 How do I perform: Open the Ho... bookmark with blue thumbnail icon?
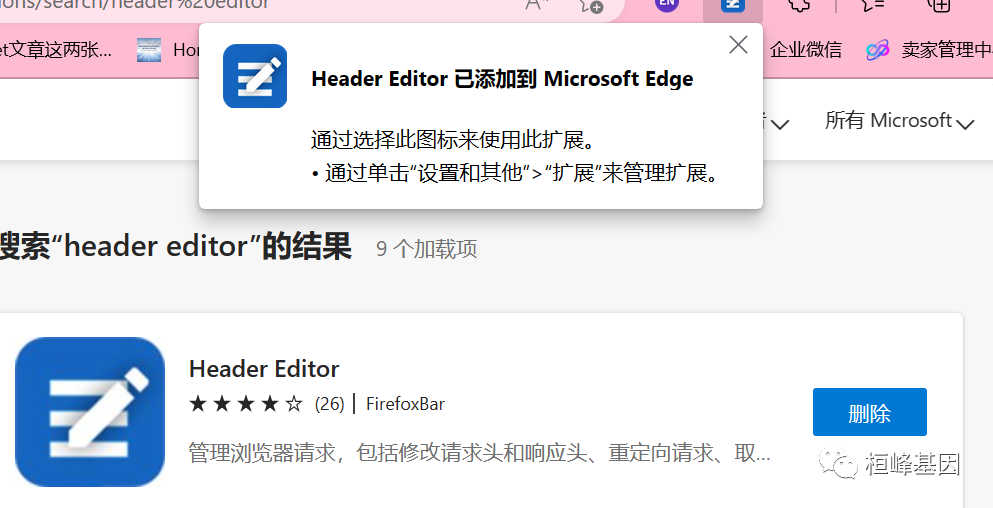coord(168,49)
